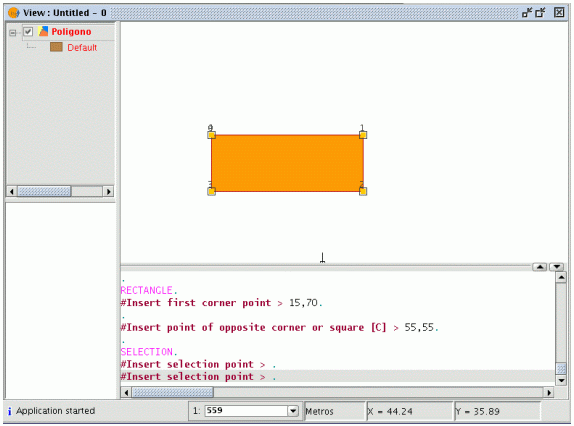
Task: Select the Poligono layer name
Action: 71,32
